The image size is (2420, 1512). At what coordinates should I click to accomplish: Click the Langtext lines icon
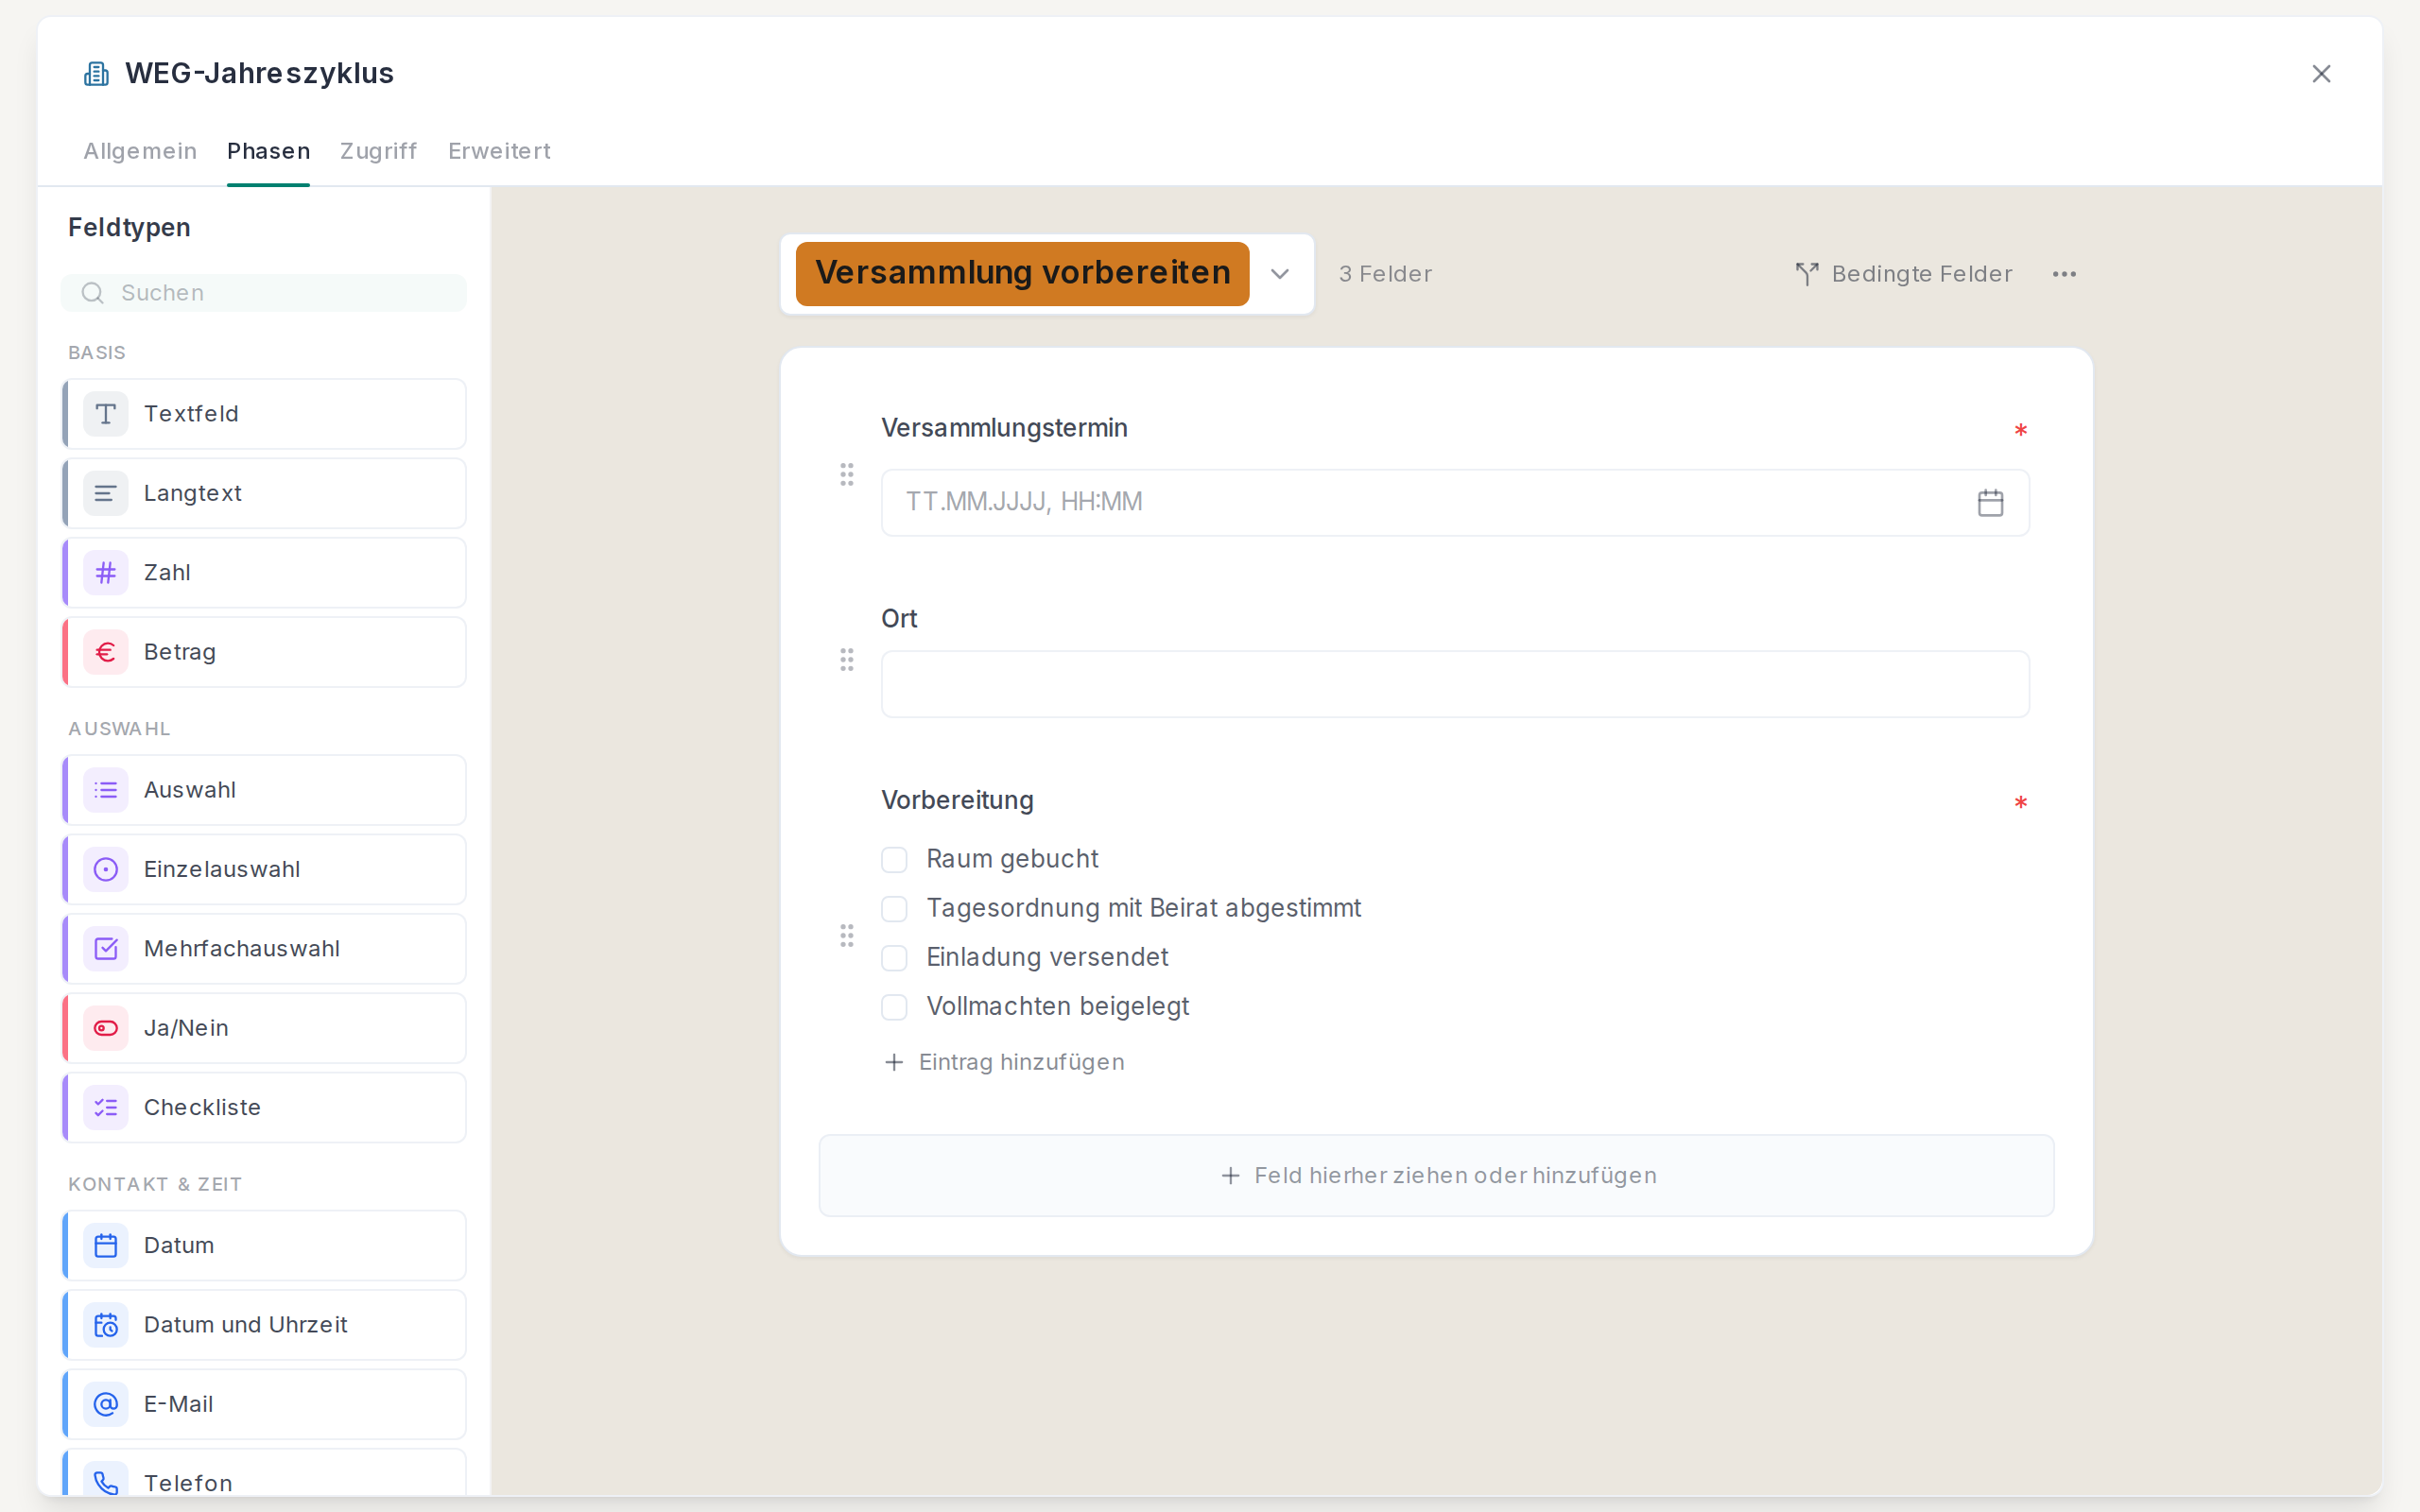pos(105,494)
